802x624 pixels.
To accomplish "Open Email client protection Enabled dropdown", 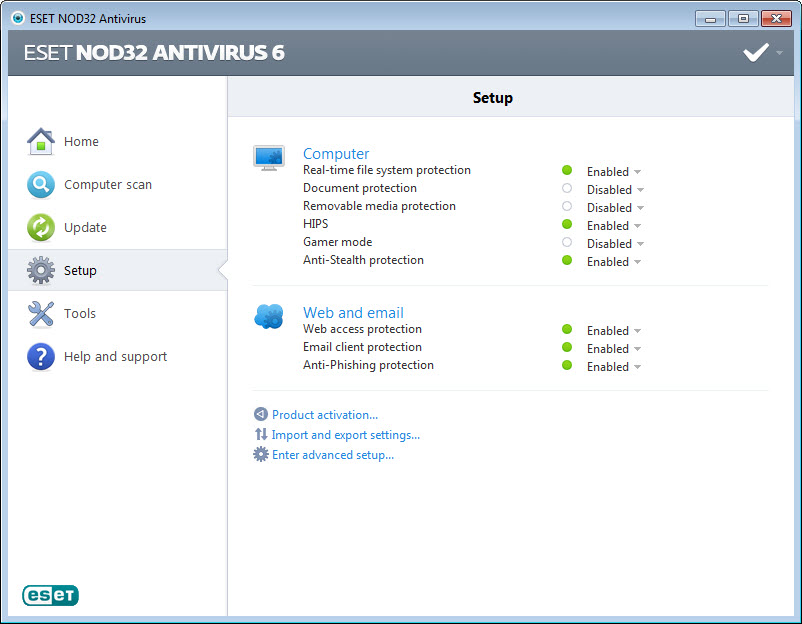I will point(614,349).
